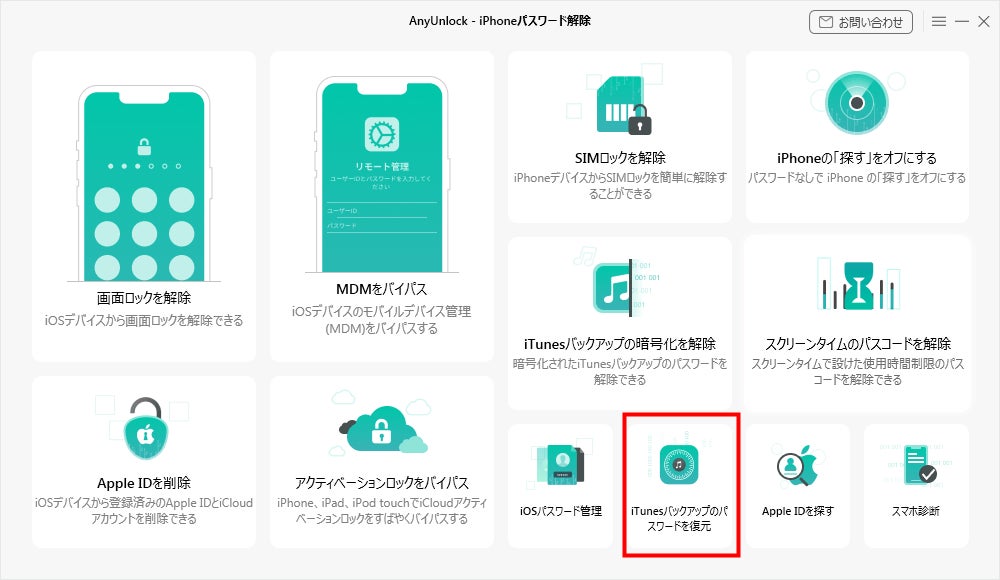Open the 画面ロックを解除 phone illustration
Screen dimensions: 1000x580
tap(144, 184)
